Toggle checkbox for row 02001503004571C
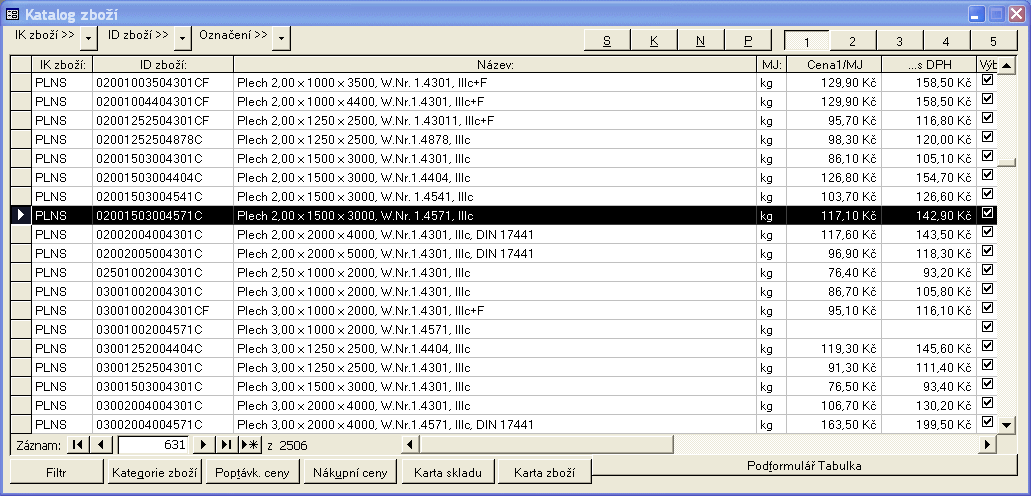This screenshot has height=496, width=1031. [988, 214]
